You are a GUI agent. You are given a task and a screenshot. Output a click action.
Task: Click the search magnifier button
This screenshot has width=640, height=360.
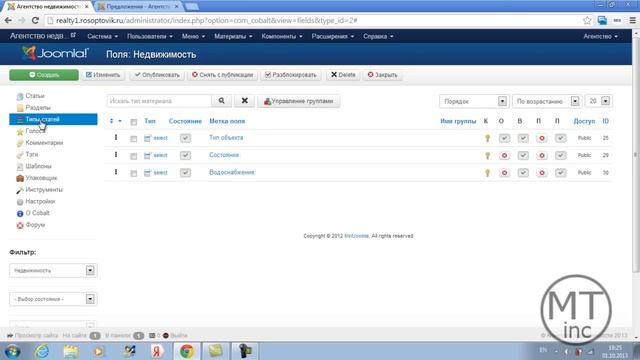(x=222, y=101)
